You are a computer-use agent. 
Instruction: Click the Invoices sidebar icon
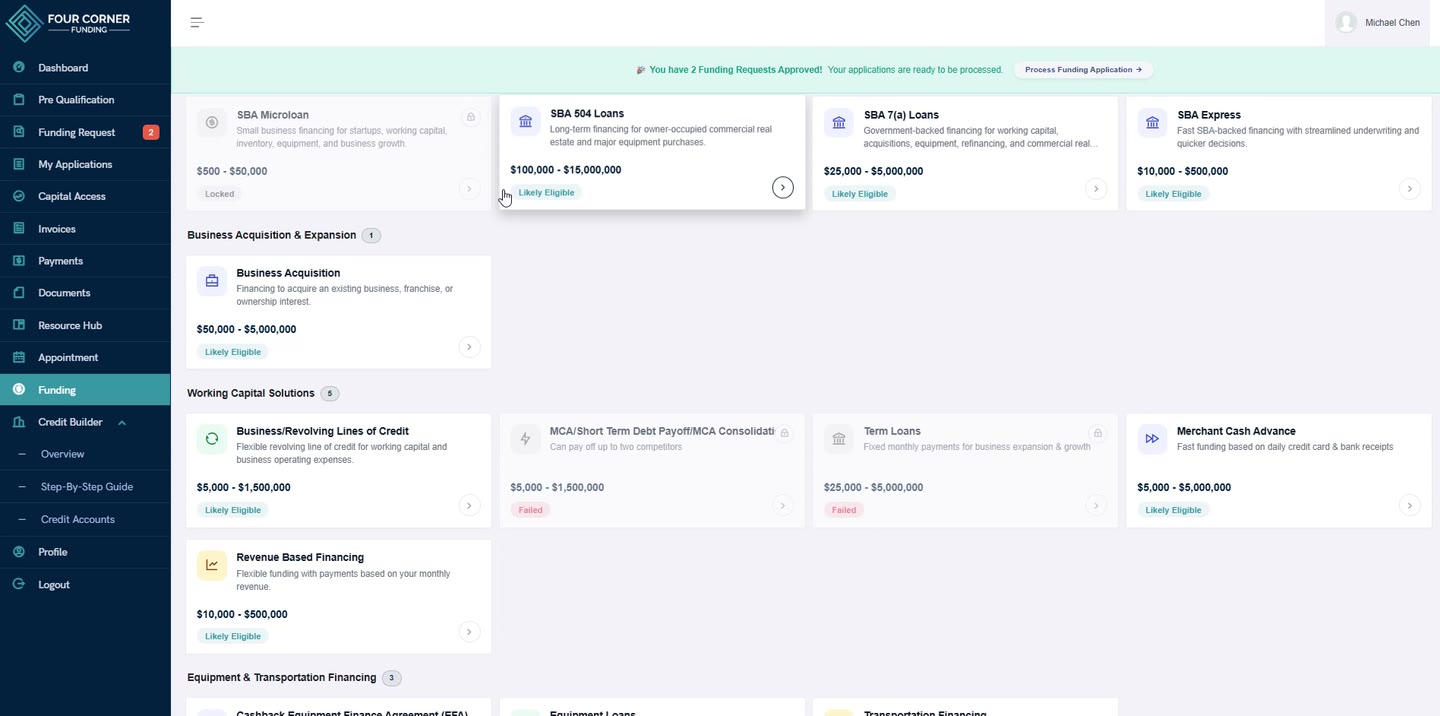coord(19,229)
